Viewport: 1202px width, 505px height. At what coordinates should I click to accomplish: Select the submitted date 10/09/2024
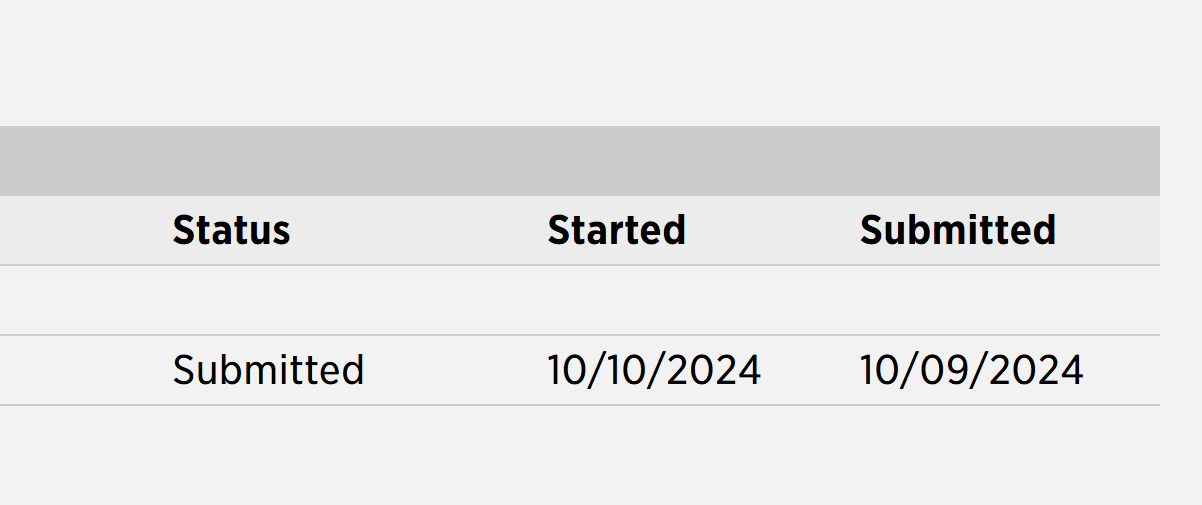pos(972,370)
